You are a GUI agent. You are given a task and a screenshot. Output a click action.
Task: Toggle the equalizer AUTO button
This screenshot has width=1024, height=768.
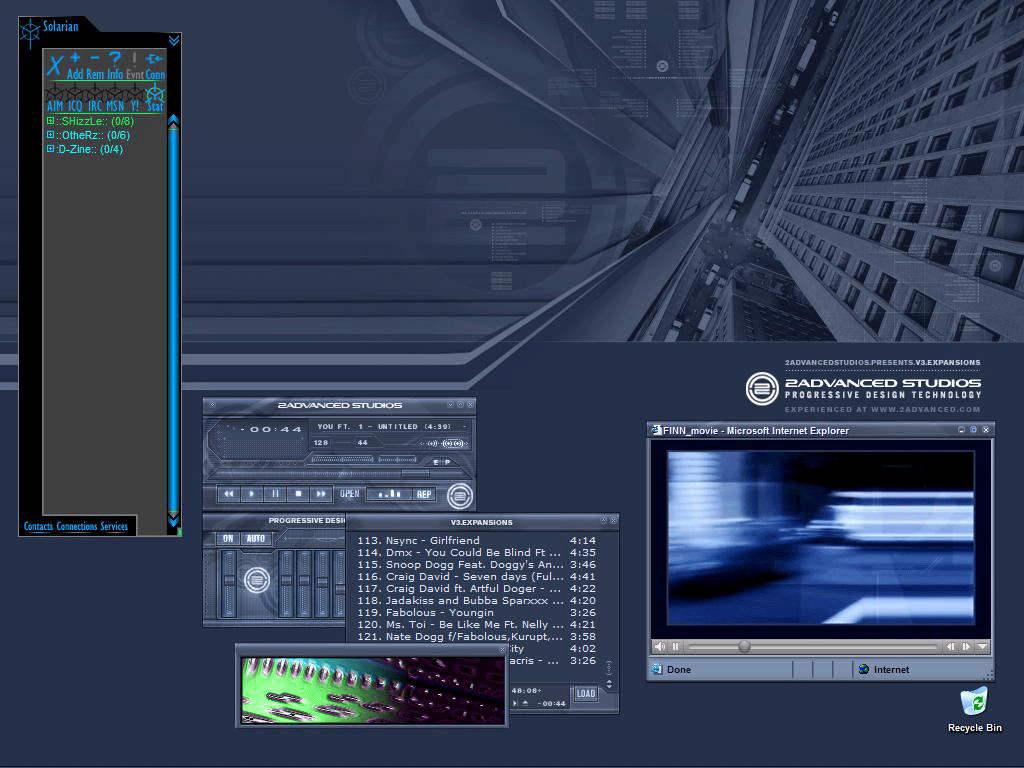click(256, 539)
